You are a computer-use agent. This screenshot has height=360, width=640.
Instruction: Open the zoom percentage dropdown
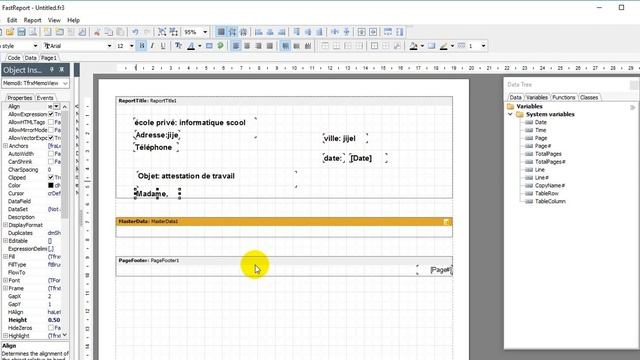[205, 32]
